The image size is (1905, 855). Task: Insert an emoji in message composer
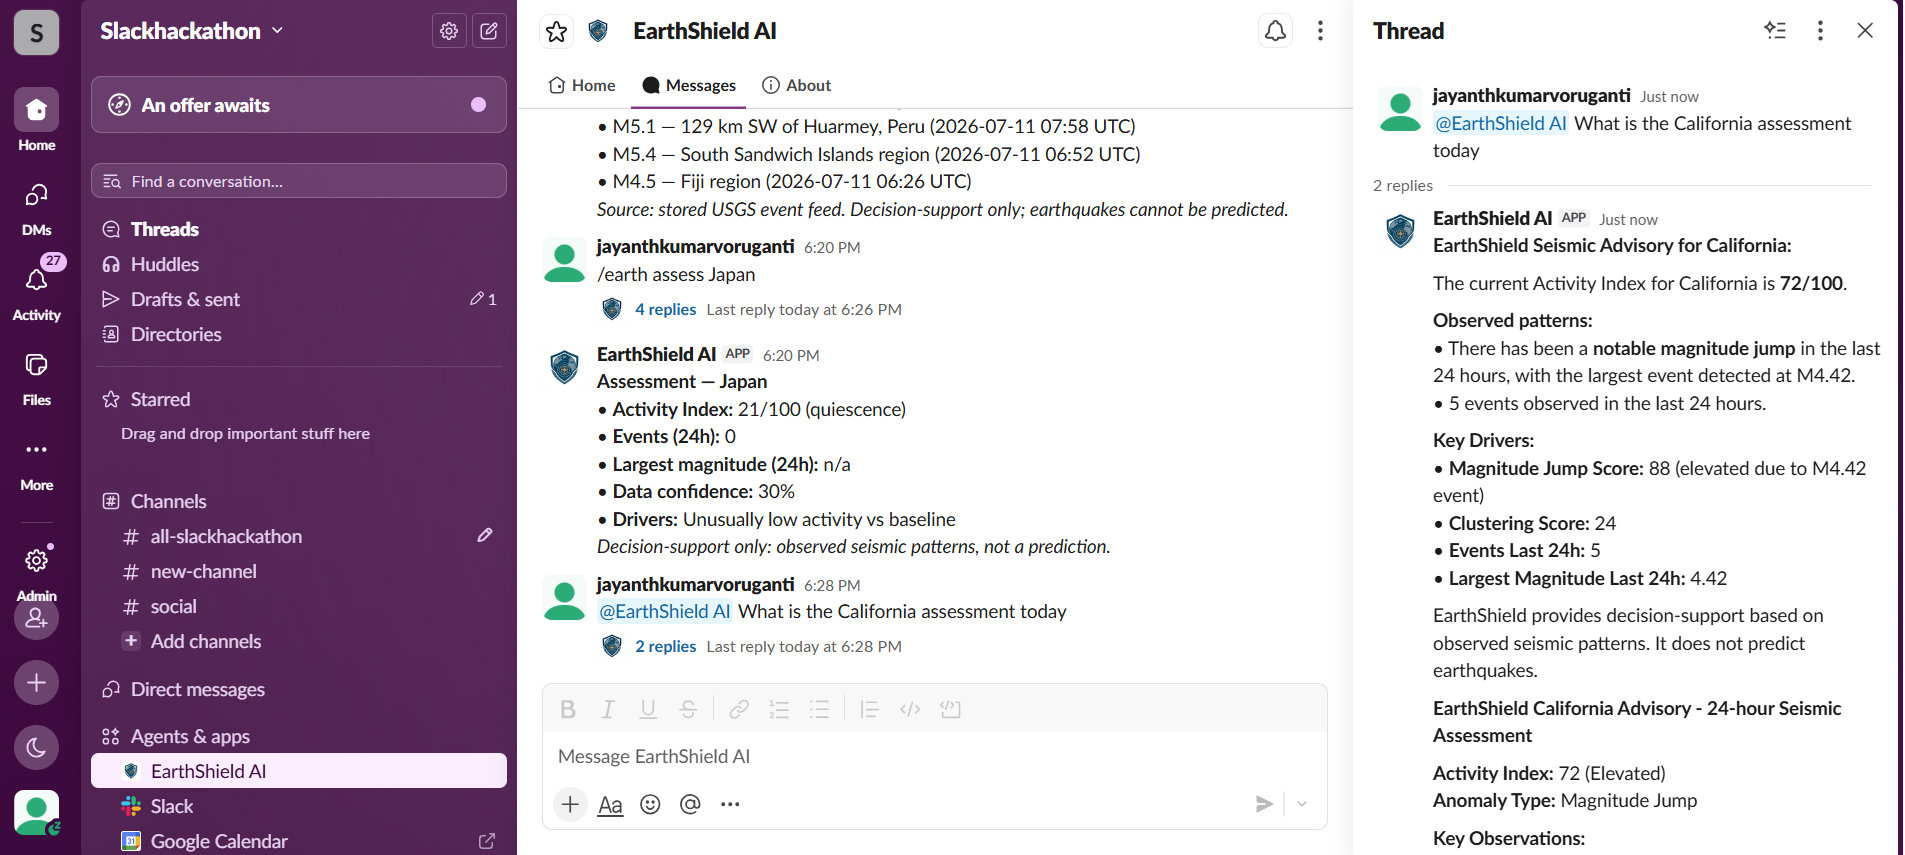[x=650, y=804]
